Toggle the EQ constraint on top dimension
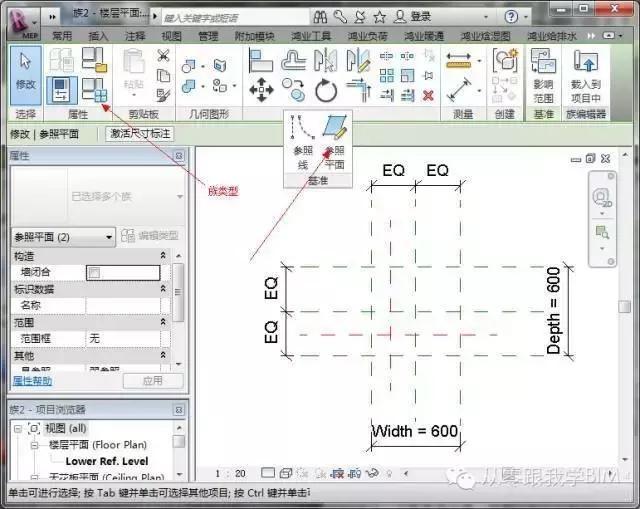The image size is (640, 509). coord(393,171)
